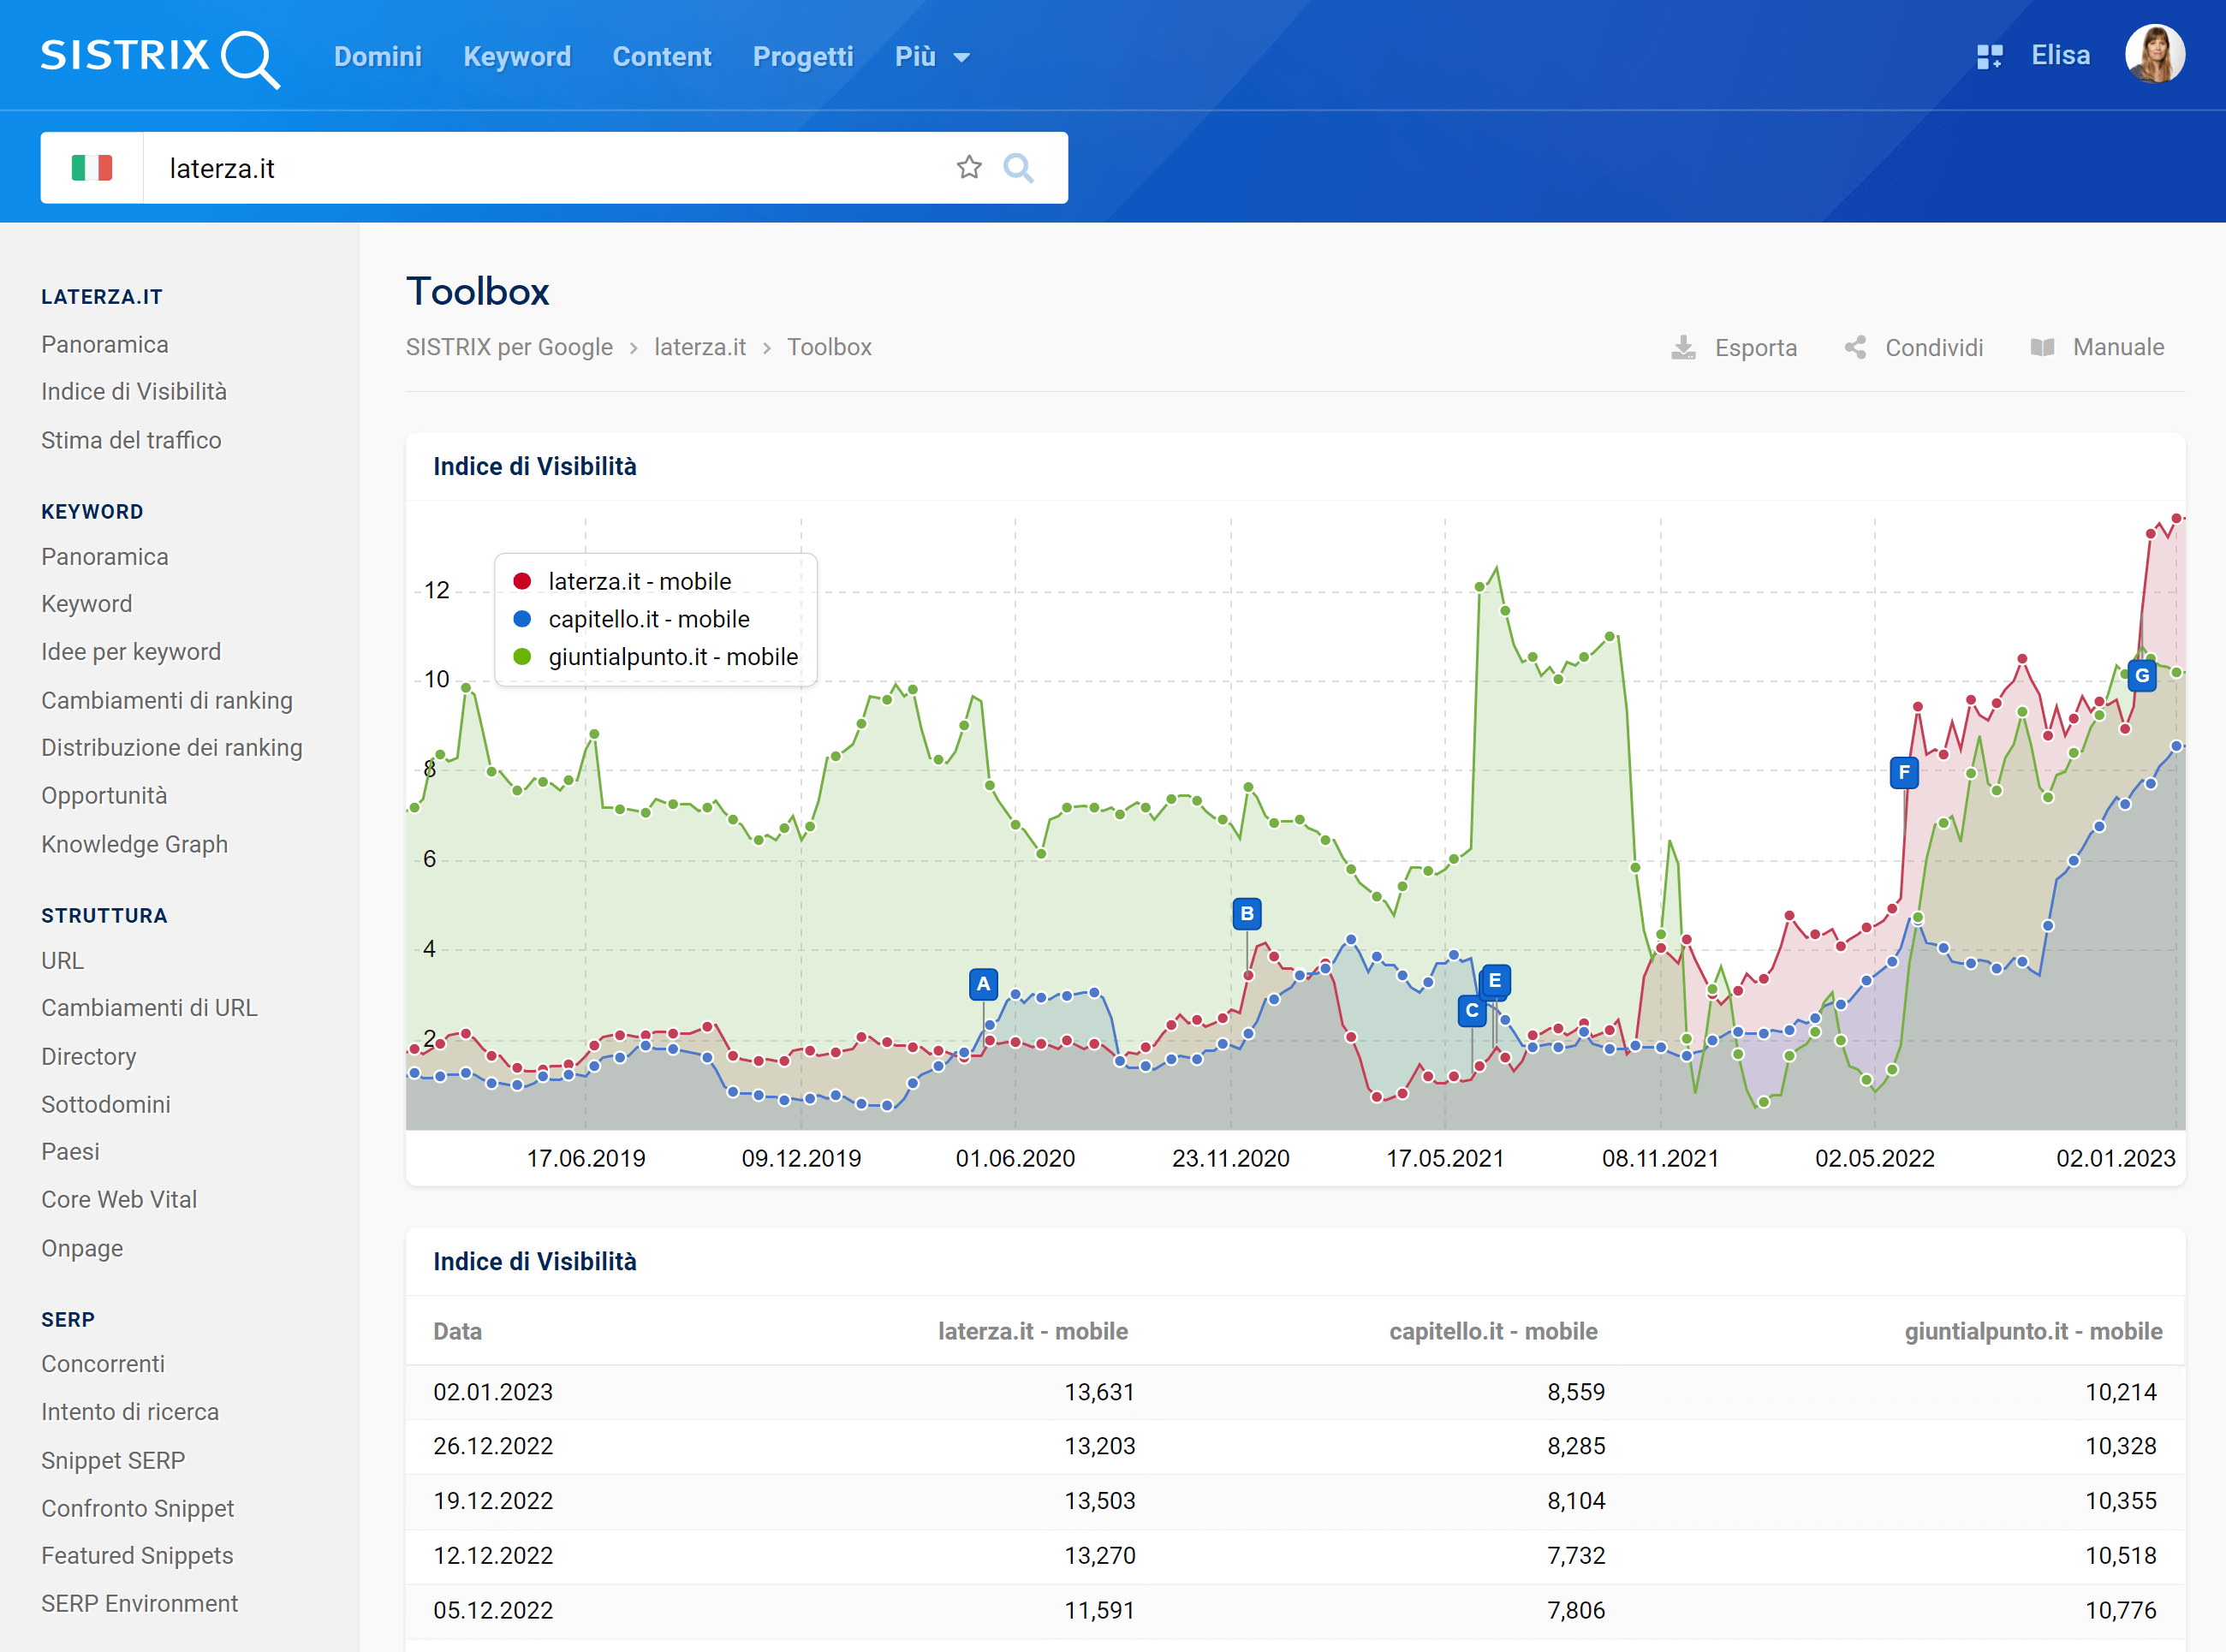Viewport: 2226px width, 1652px height.
Task: Open Panoramica under KEYWORD section
Action: (x=105, y=556)
